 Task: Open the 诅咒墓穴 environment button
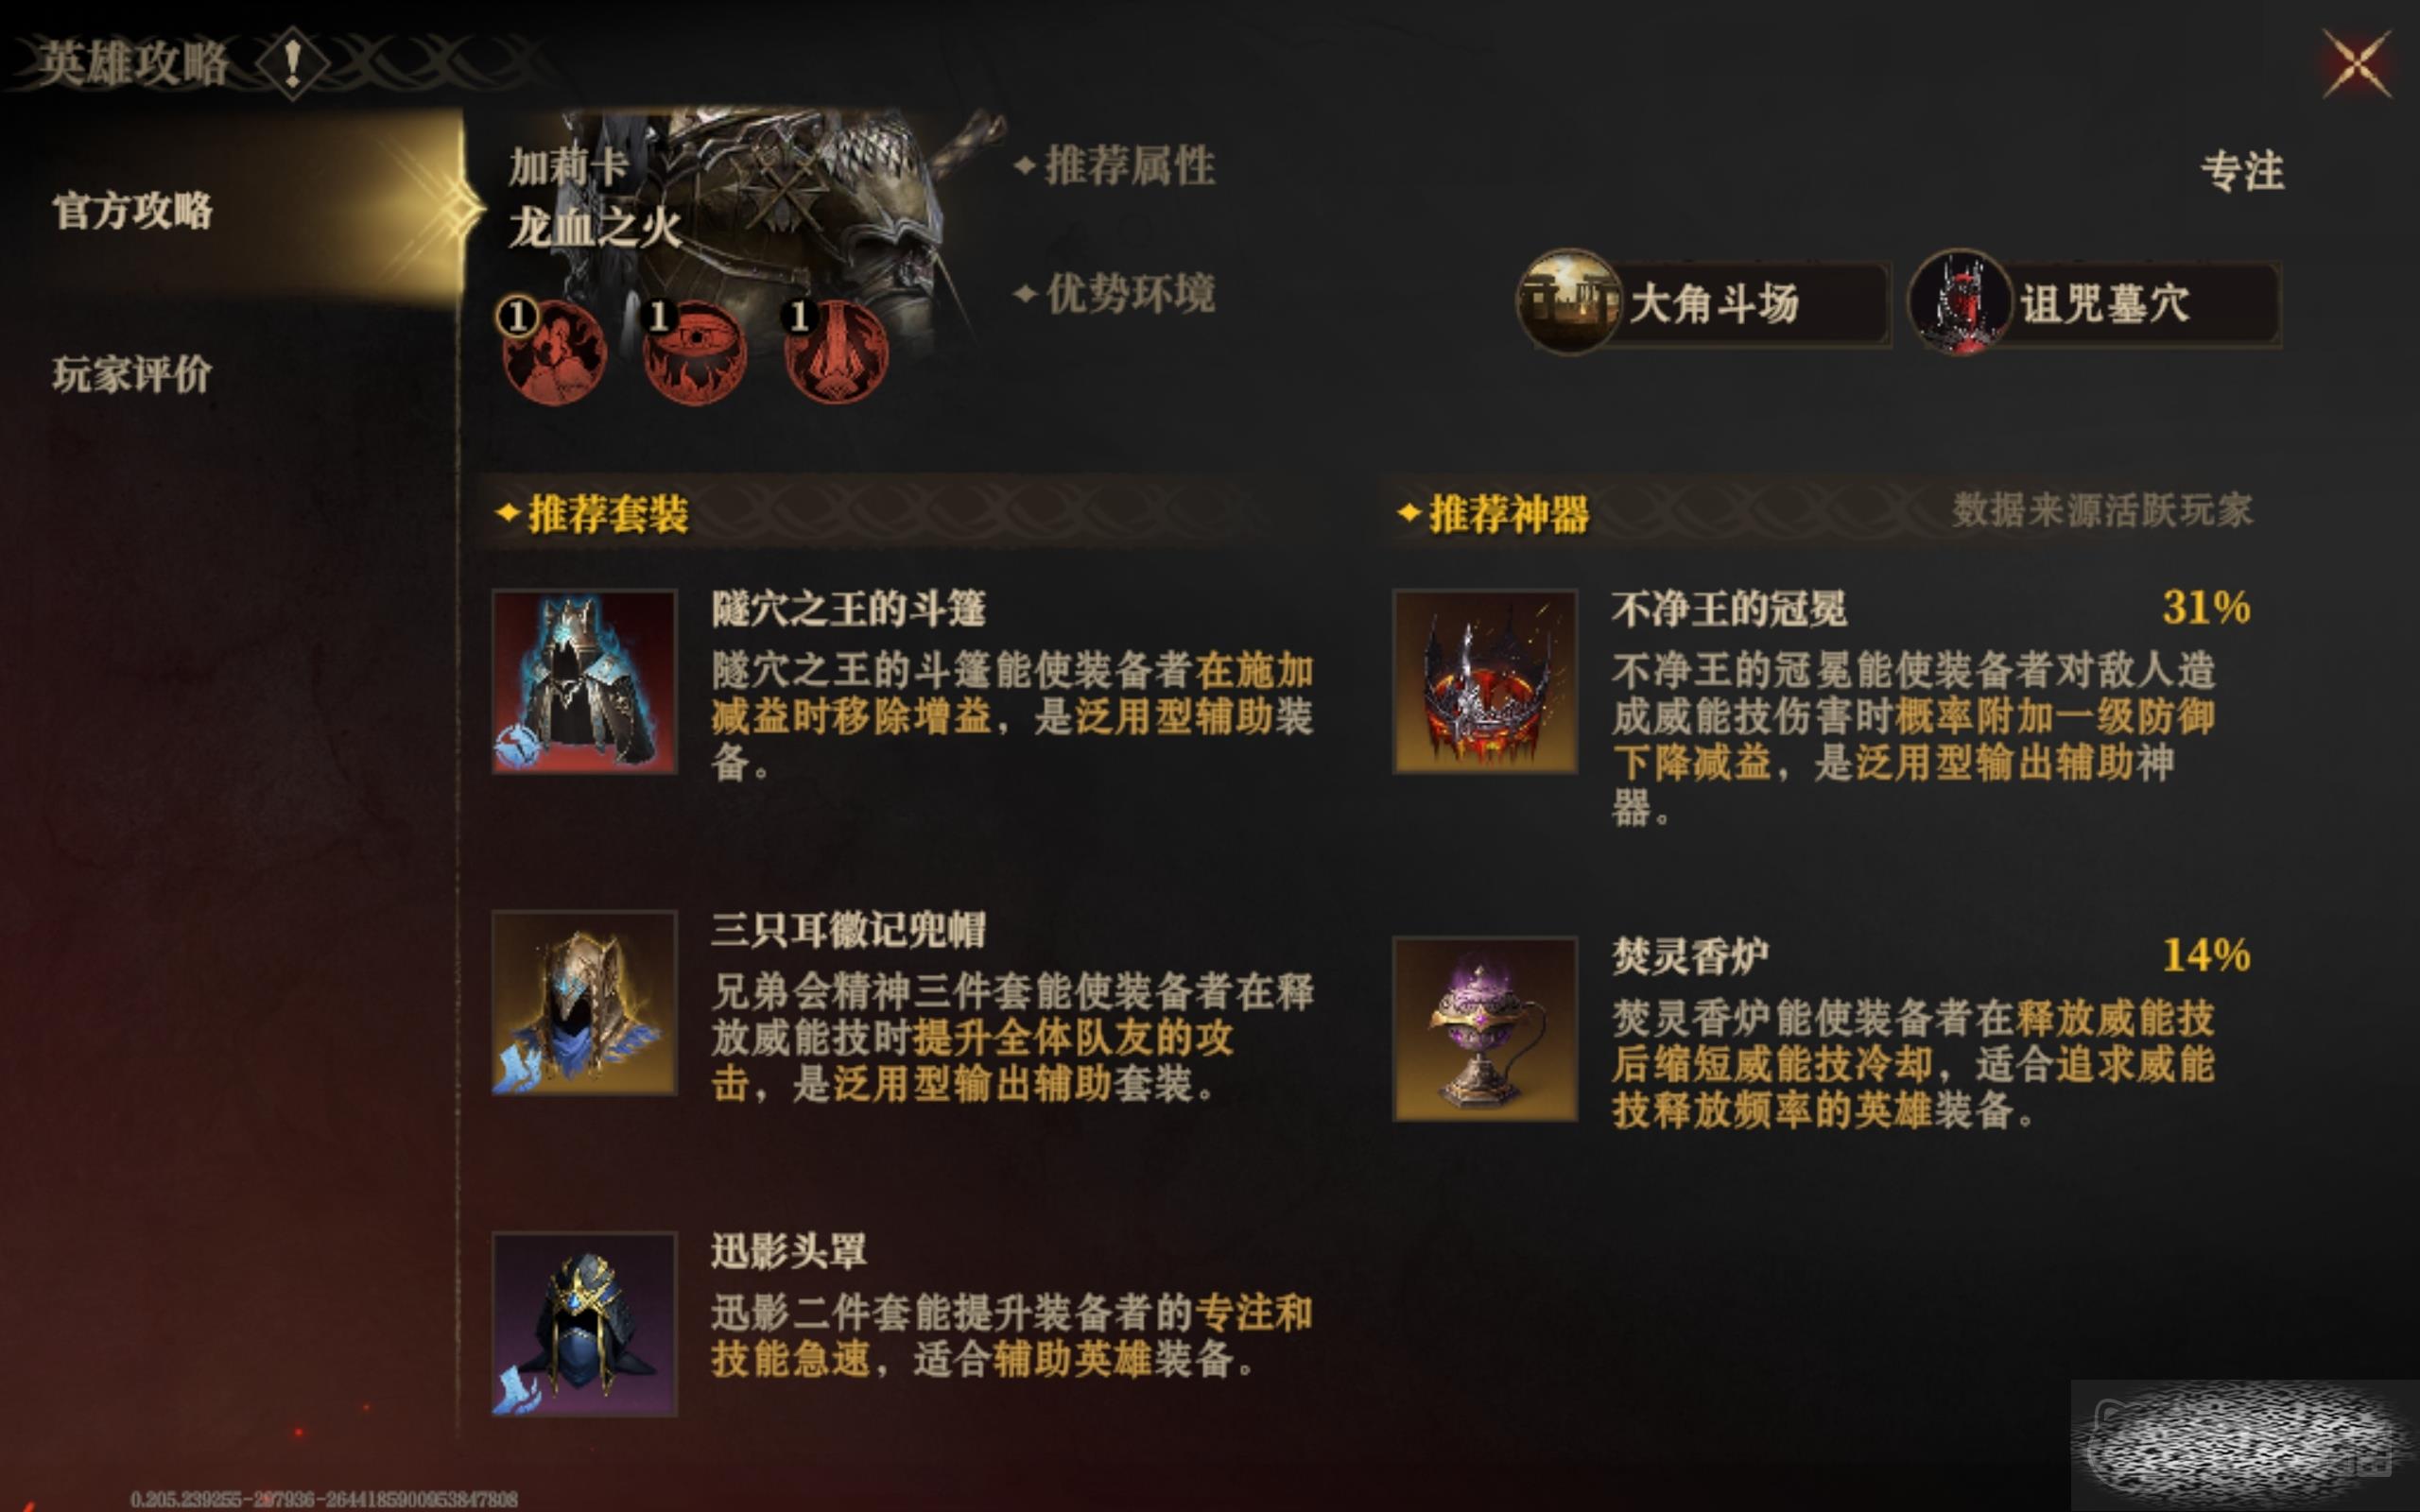pyautogui.click(x=2094, y=303)
